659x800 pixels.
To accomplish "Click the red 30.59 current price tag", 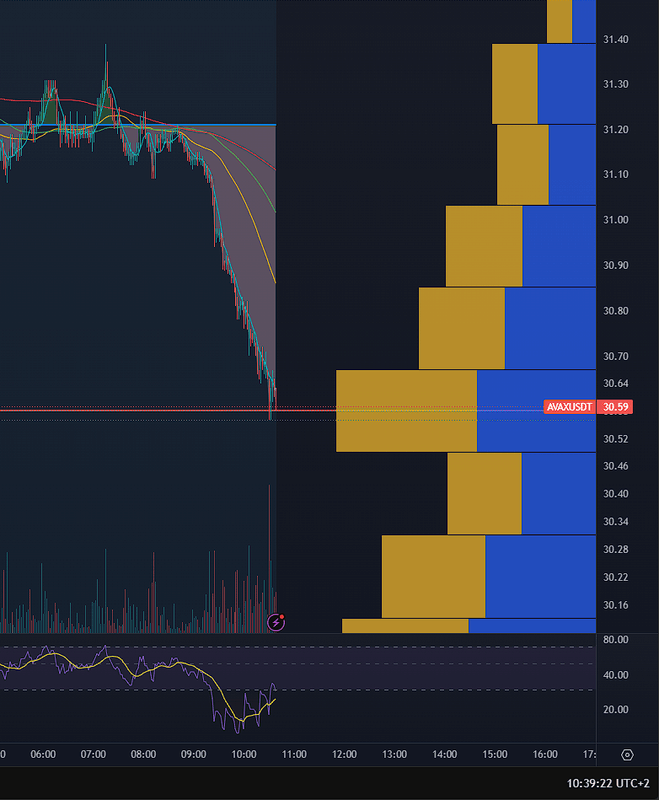I will (x=615, y=407).
